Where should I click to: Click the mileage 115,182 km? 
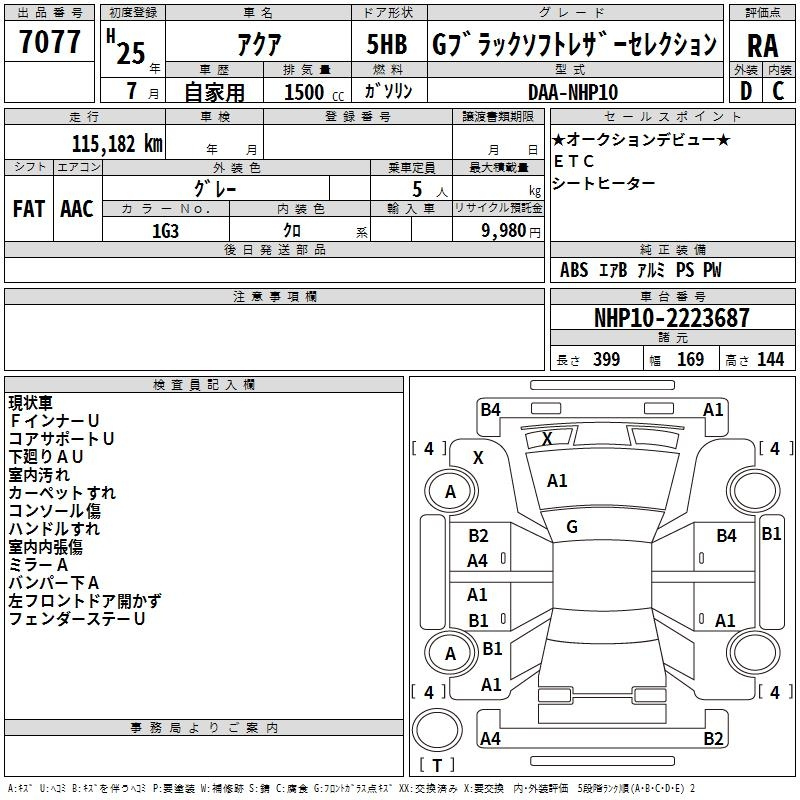point(117,143)
